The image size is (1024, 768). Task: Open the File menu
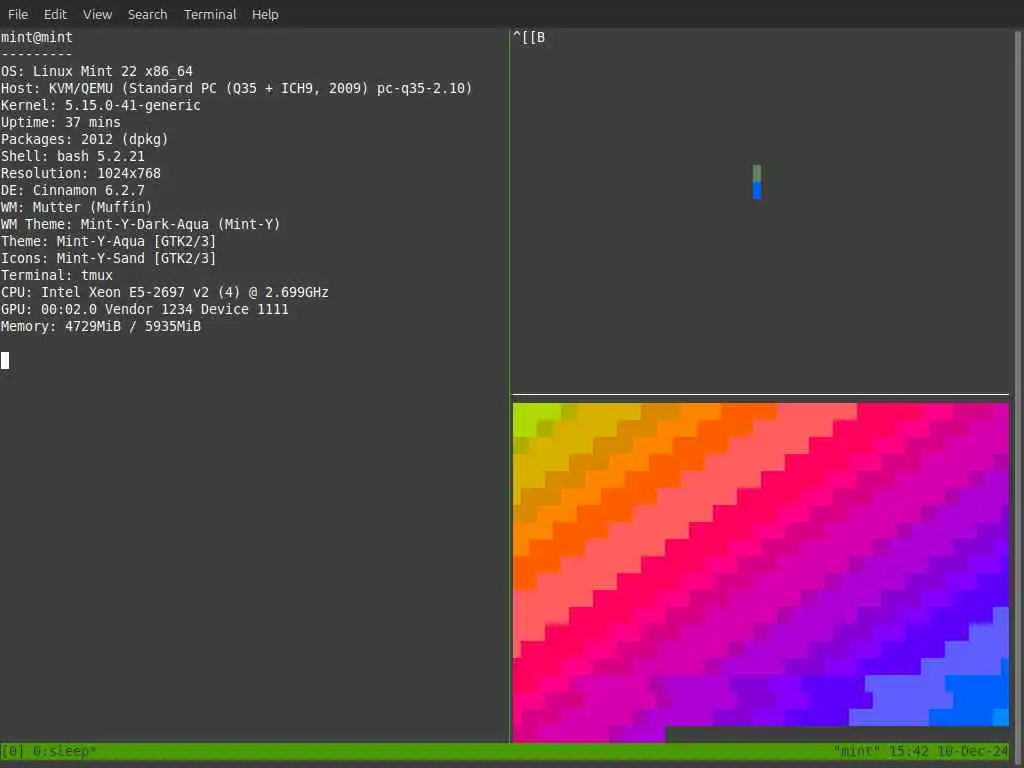click(x=18, y=14)
